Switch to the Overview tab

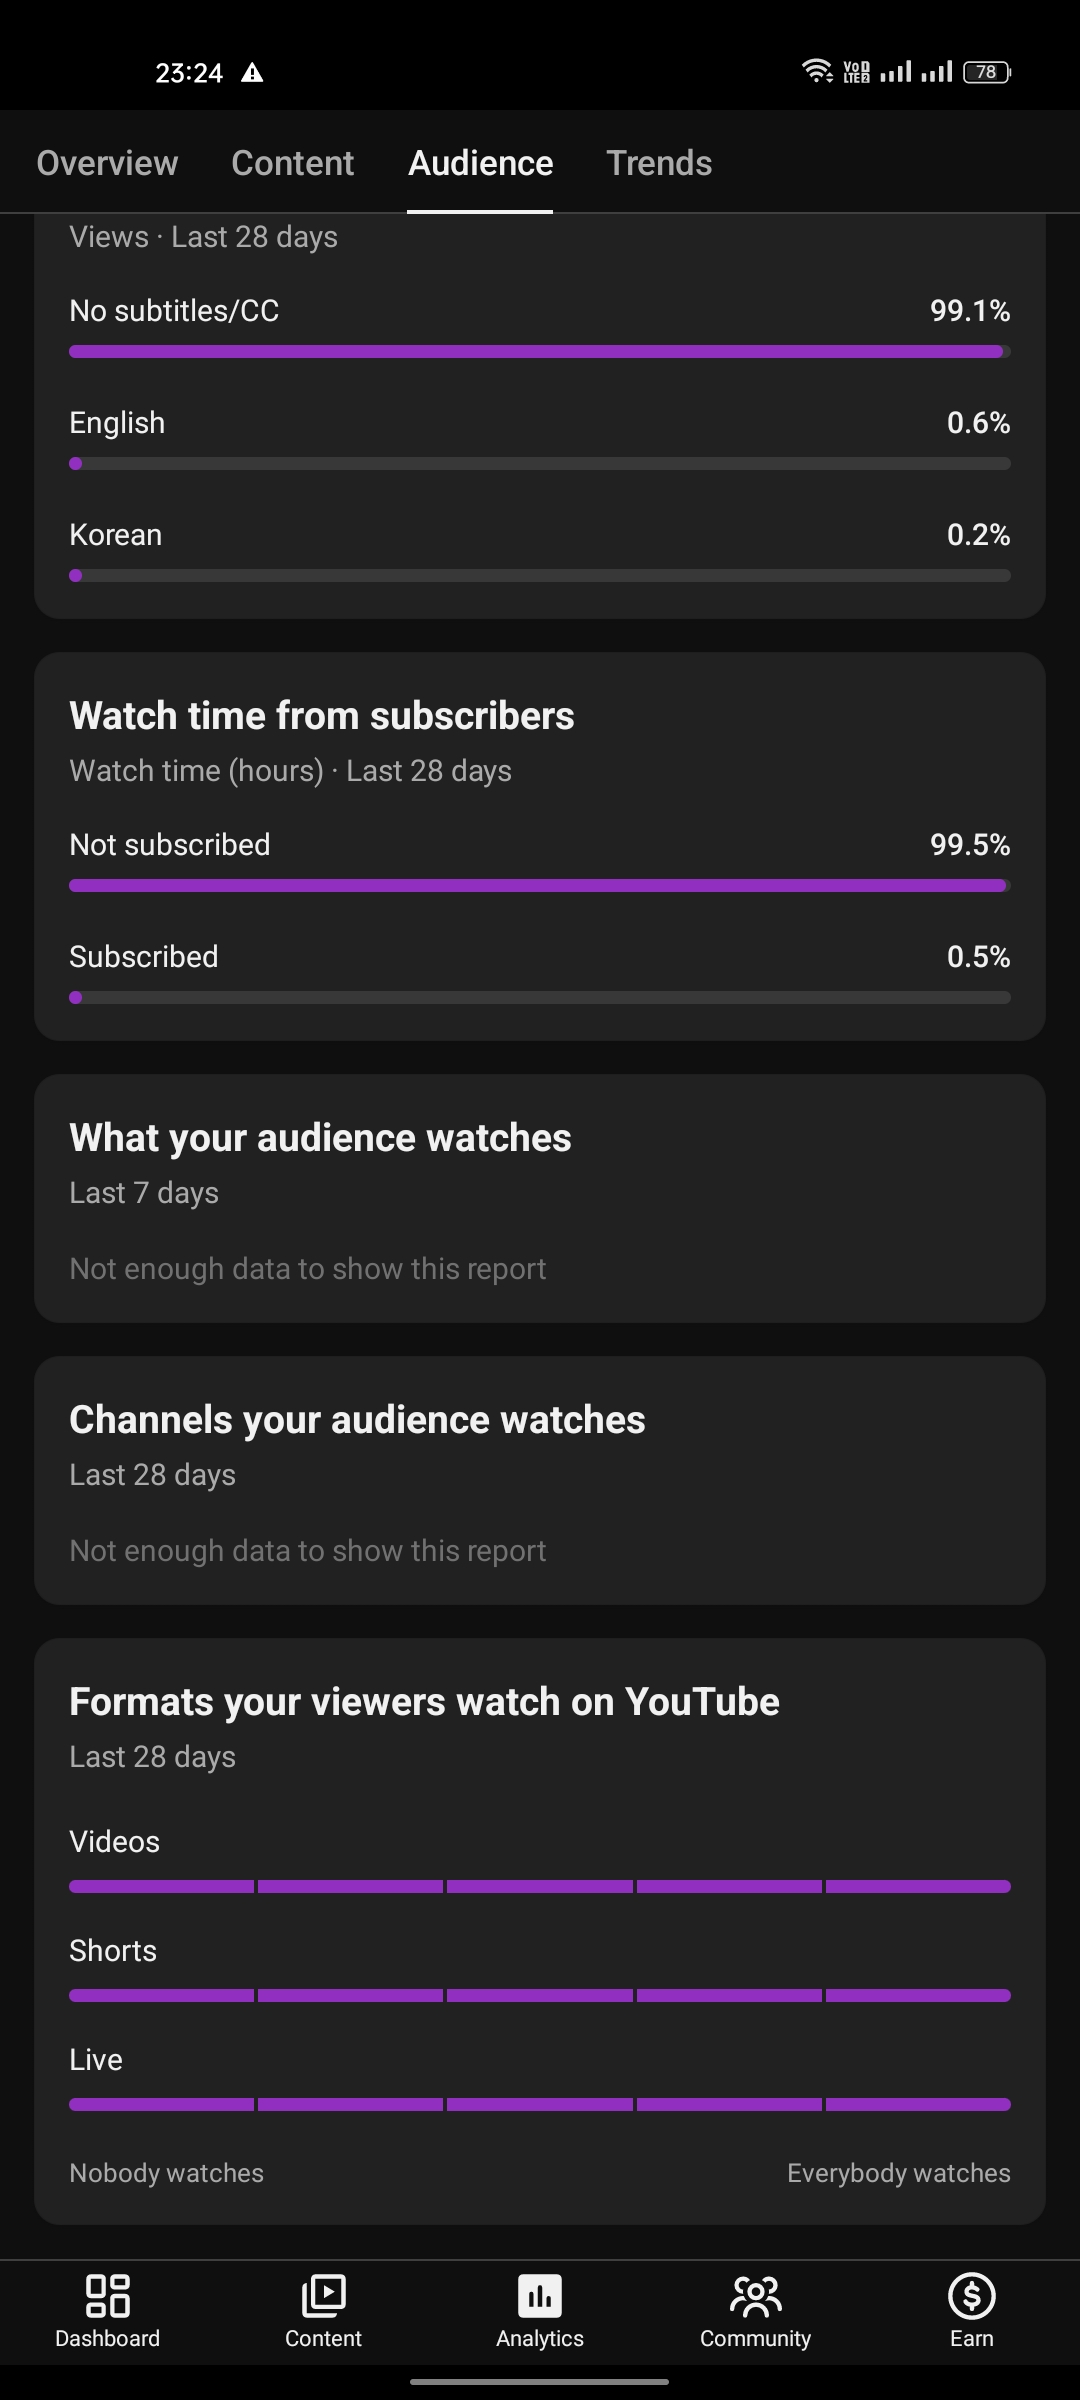(107, 163)
